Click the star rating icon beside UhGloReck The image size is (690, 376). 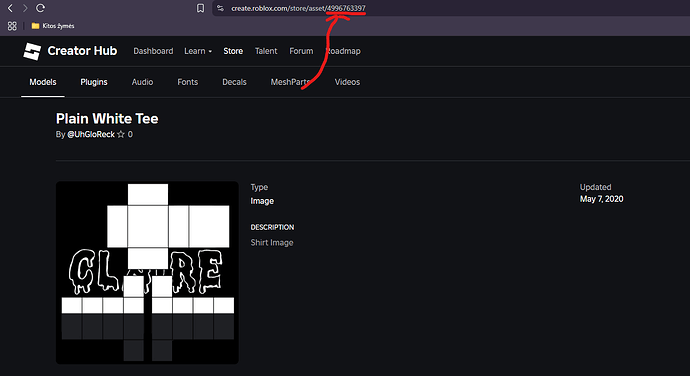(121, 134)
